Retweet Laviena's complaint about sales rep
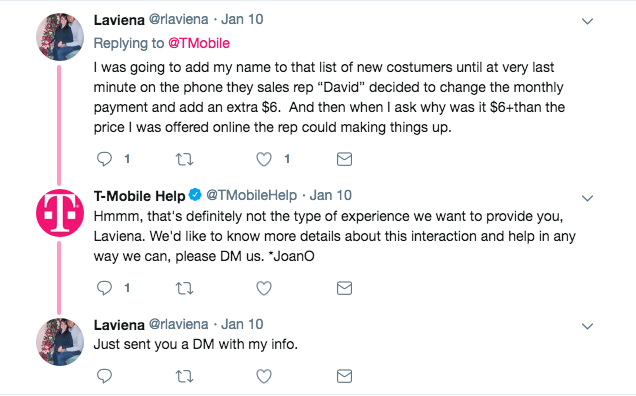 coord(184,159)
